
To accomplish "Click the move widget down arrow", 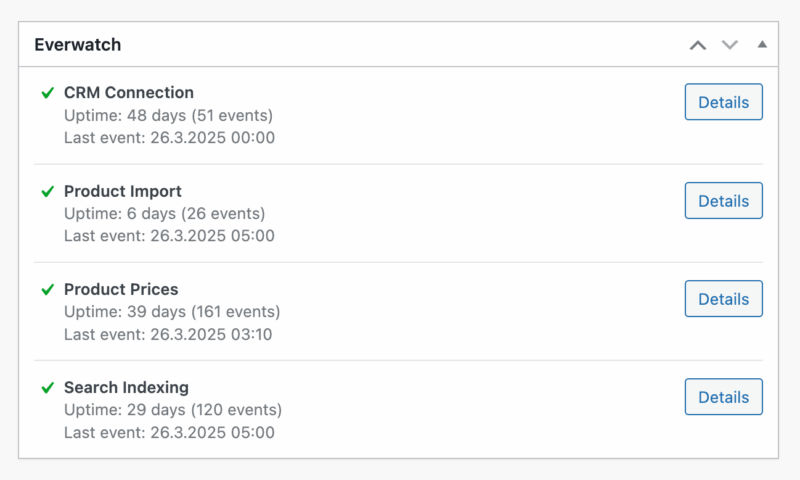I will (x=730, y=45).
